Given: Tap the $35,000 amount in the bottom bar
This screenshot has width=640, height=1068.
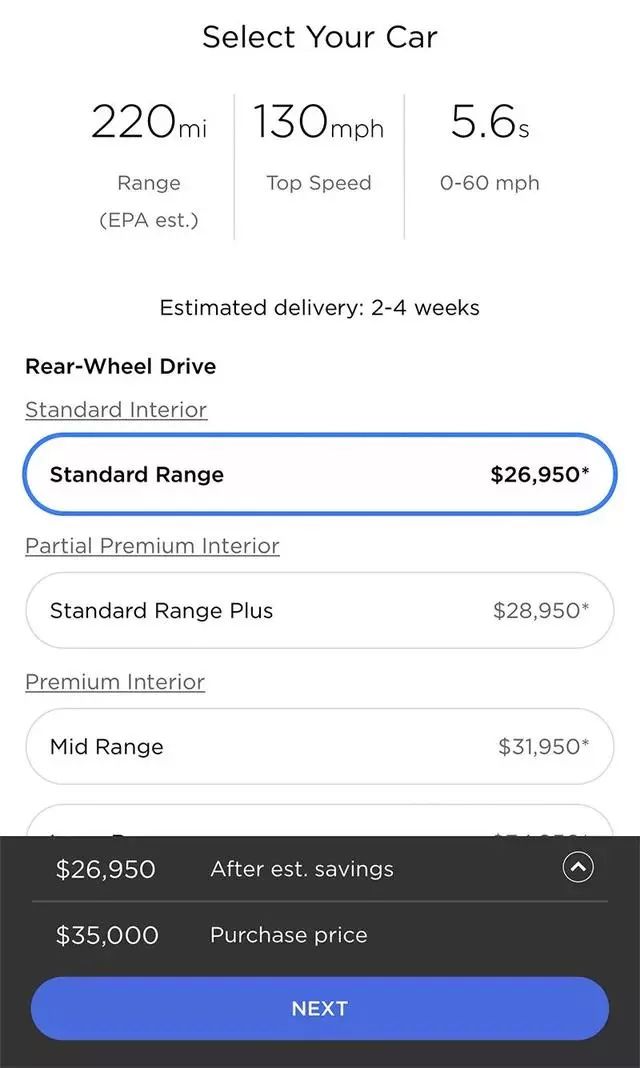Looking at the screenshot, I should [x=107, y=935].
